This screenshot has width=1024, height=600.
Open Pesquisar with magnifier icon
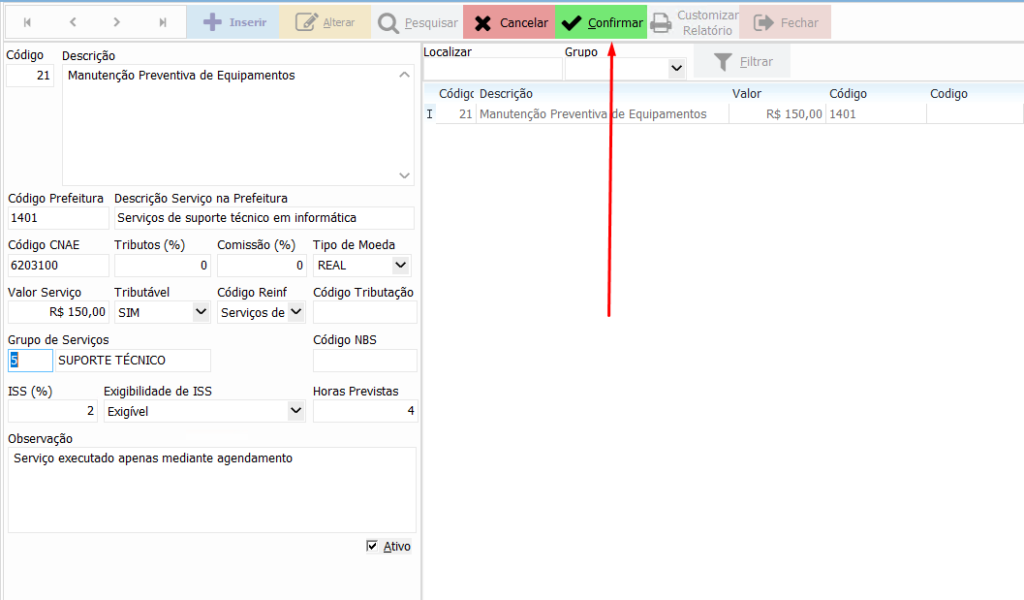[417, 22]
